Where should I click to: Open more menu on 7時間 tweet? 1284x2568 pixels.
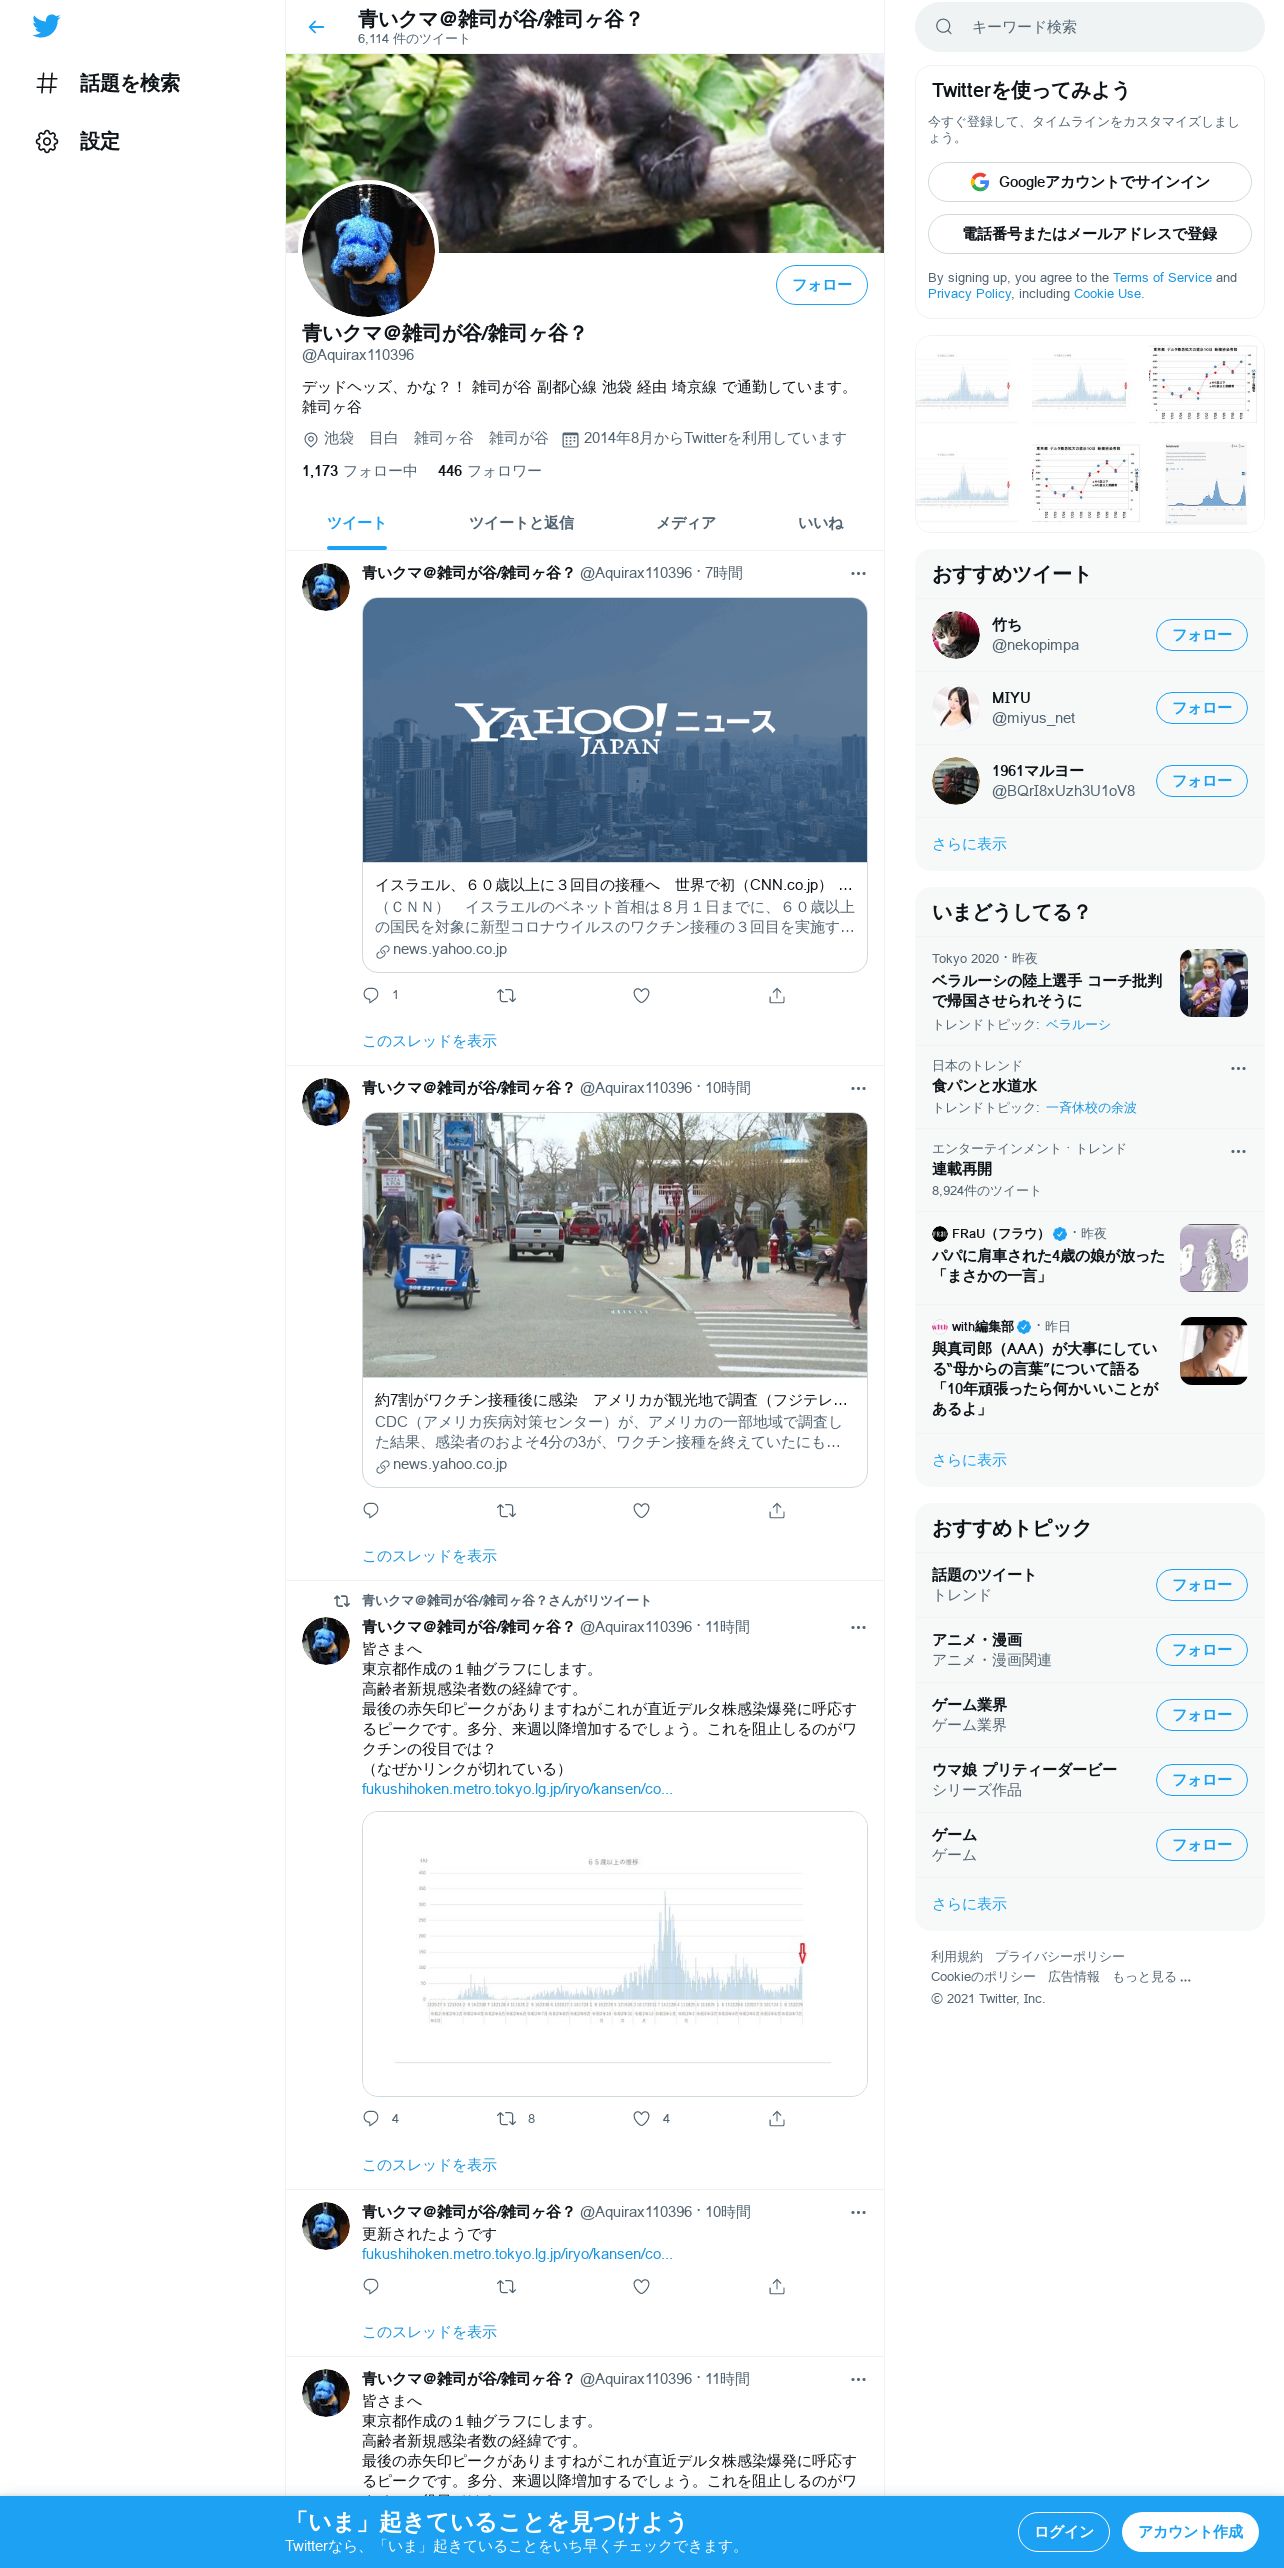coord(858,573)
